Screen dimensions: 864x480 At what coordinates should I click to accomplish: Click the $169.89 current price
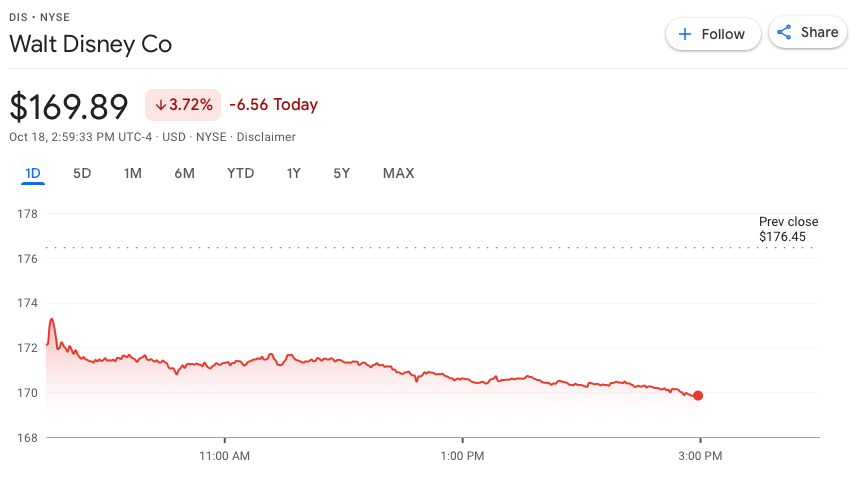coord(69,106)
